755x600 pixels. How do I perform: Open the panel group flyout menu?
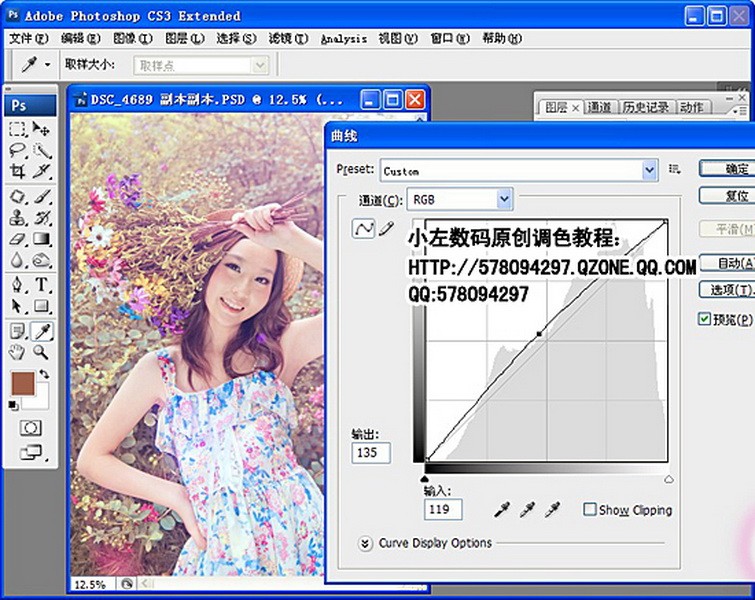click(738, 111)
